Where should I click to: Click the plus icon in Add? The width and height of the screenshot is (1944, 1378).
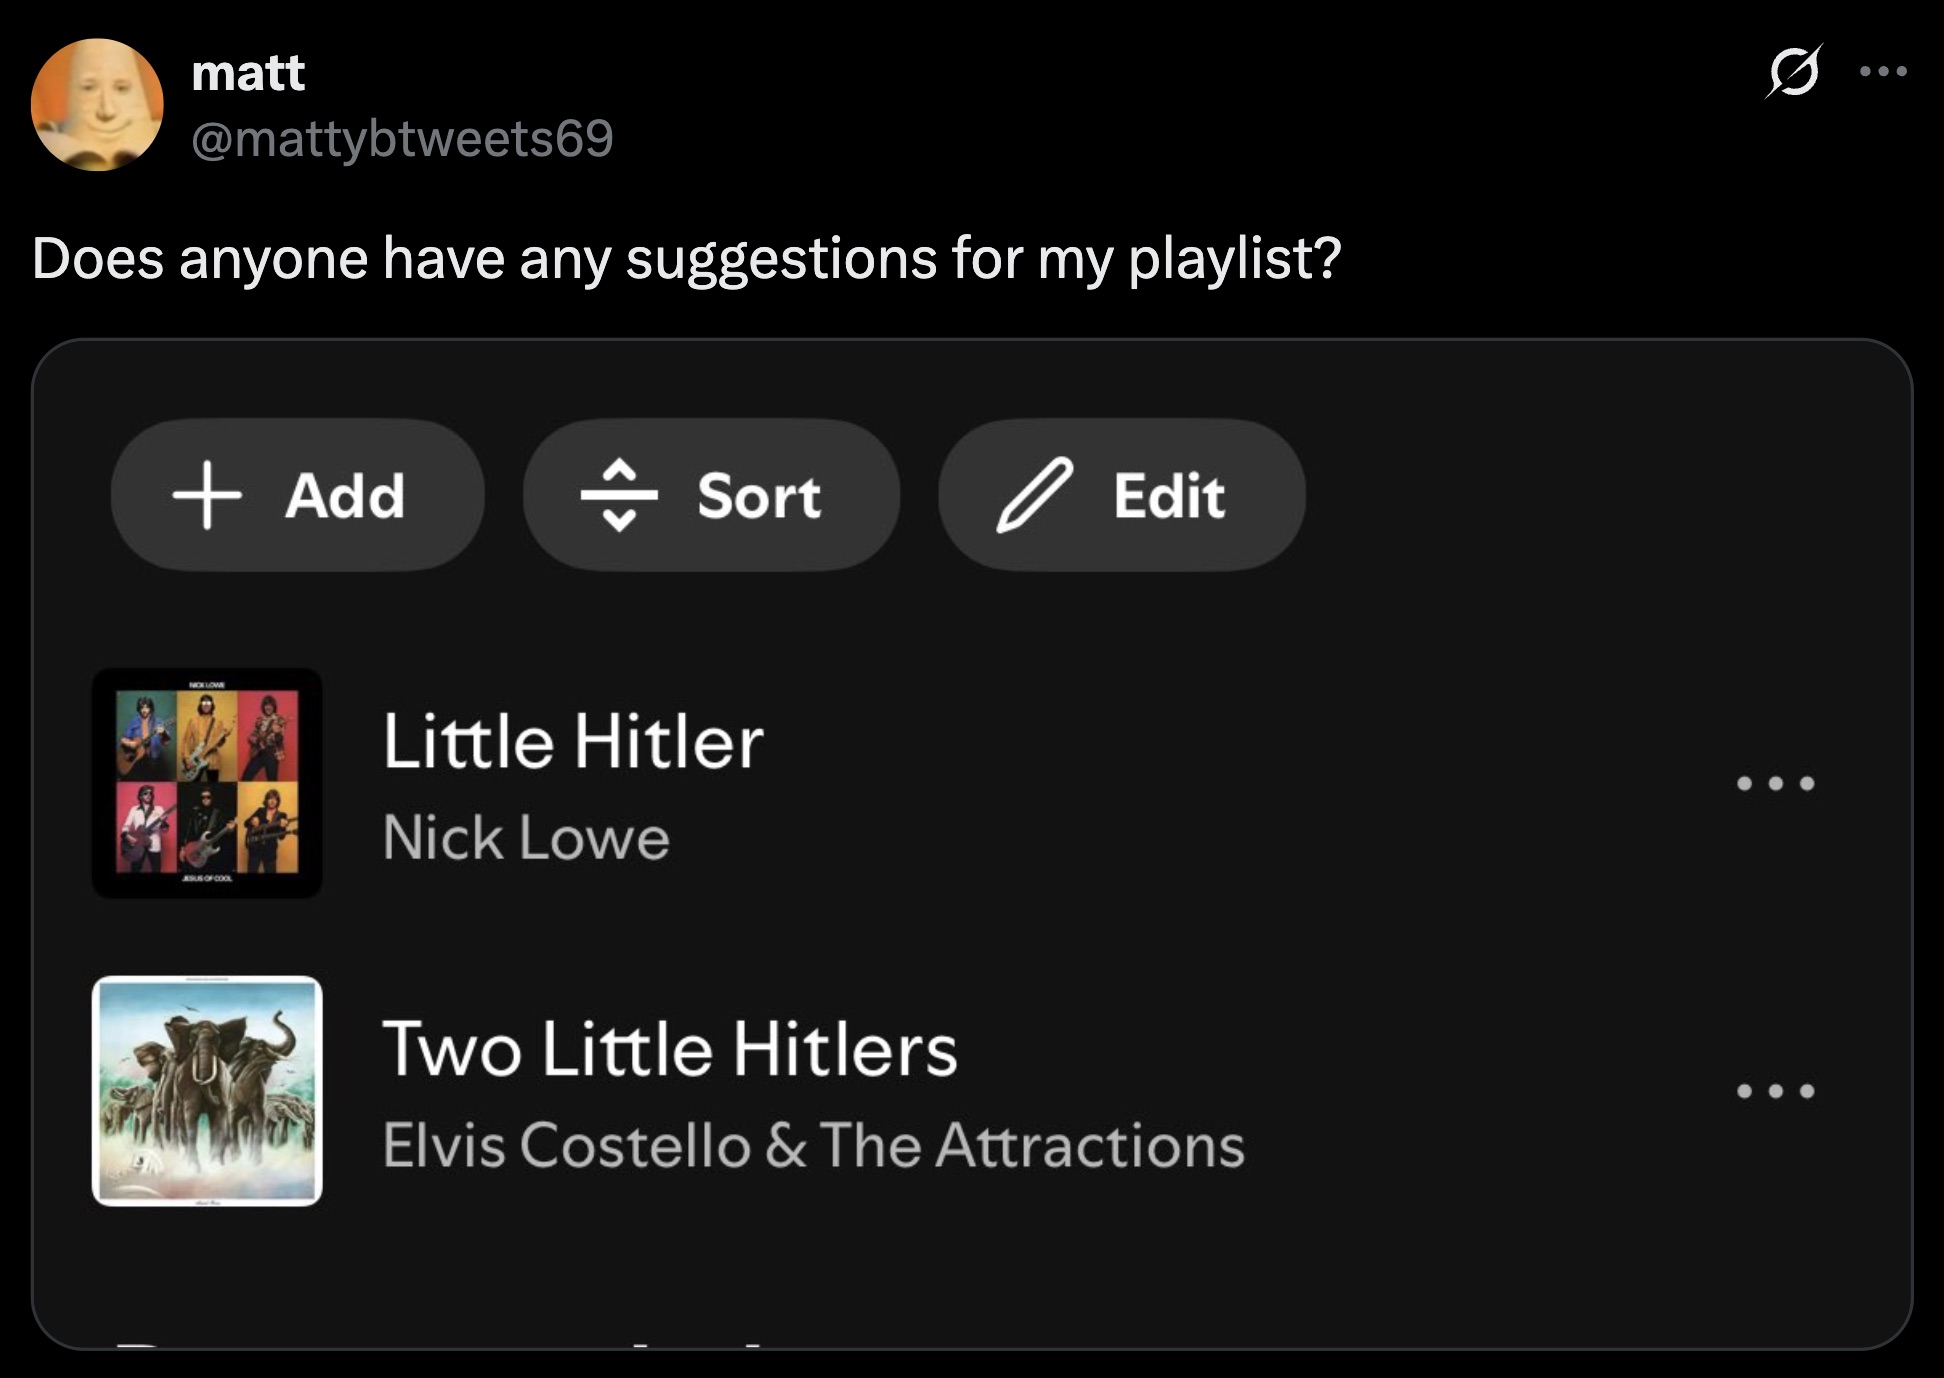(207, 495)
